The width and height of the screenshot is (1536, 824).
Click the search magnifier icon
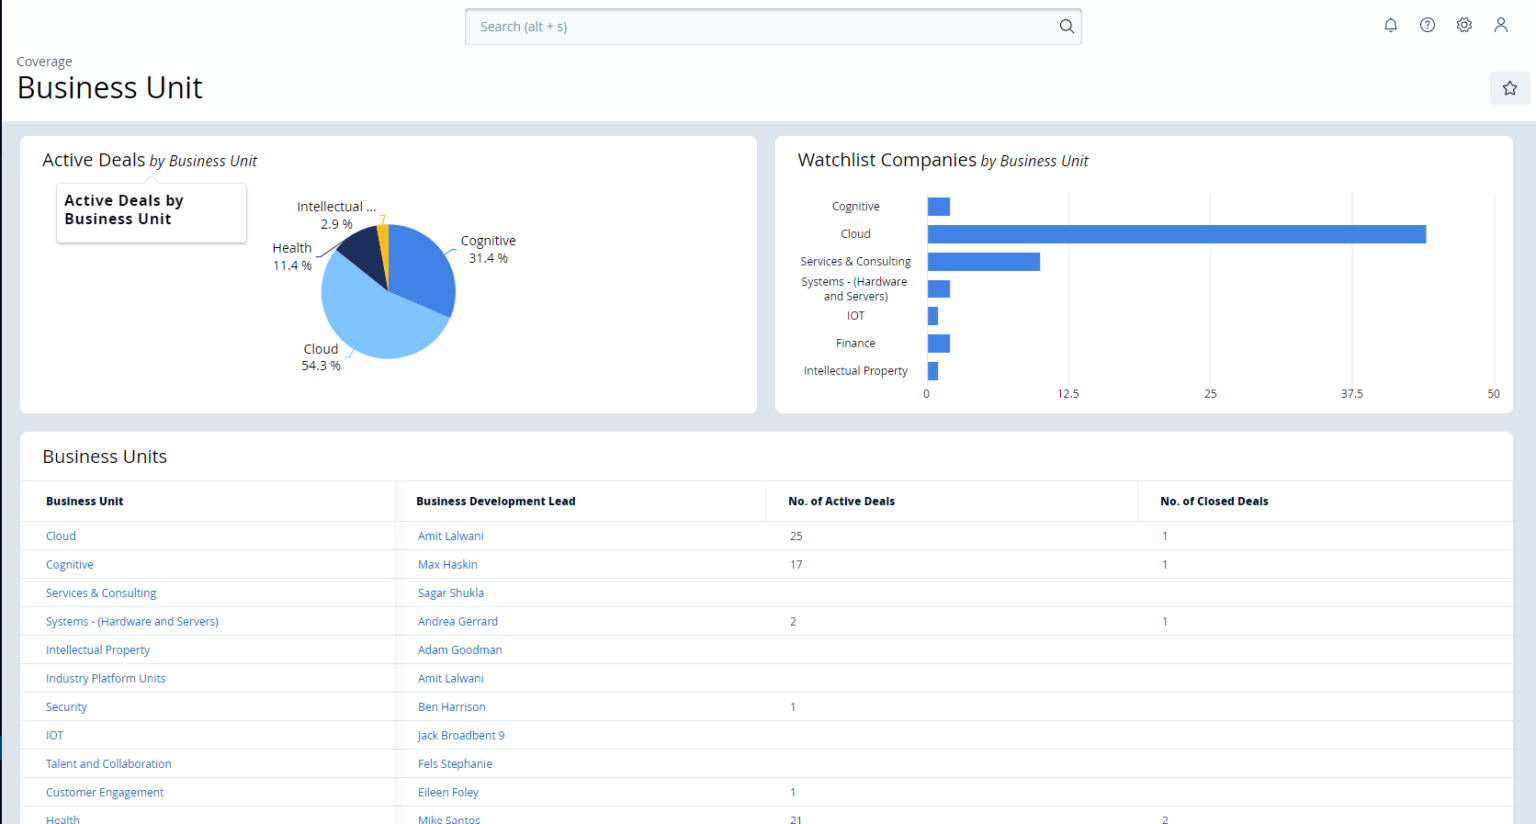pyautogui.click(x=1066, y=26)
